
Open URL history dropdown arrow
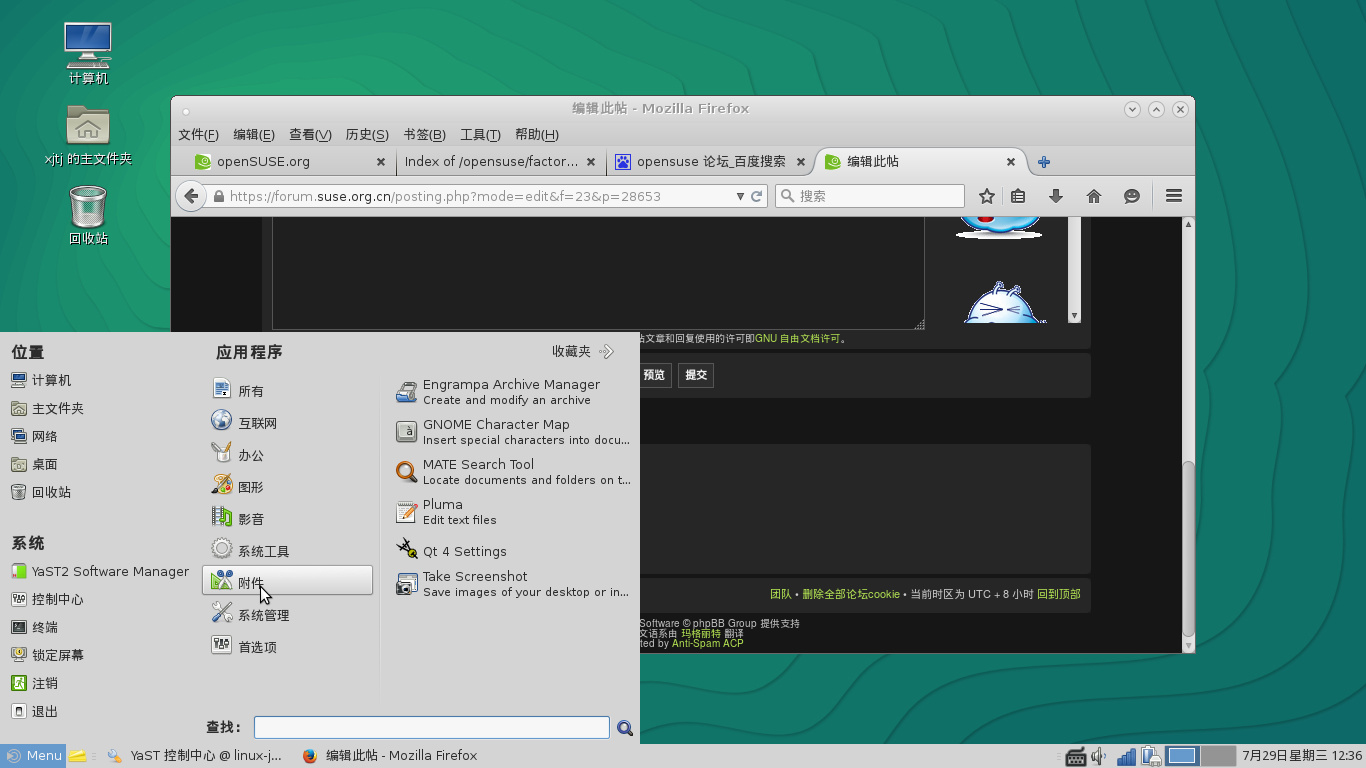point(740,196)
